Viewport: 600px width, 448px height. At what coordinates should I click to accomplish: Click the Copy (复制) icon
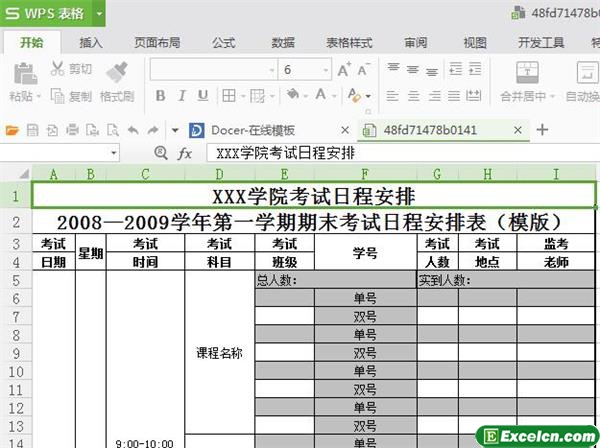55,96
